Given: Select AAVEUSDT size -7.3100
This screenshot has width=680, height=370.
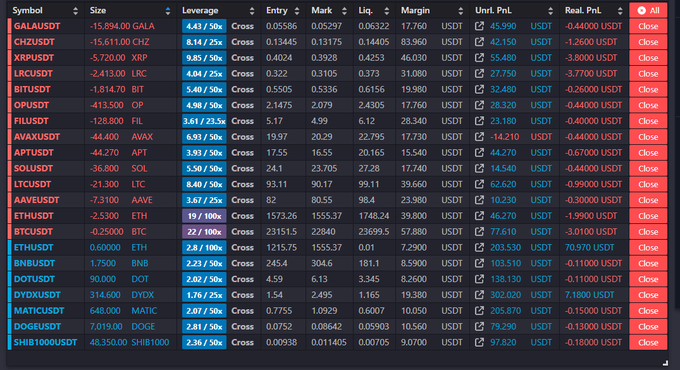Looking at the screenshot, I should click(x=104, y=200).
